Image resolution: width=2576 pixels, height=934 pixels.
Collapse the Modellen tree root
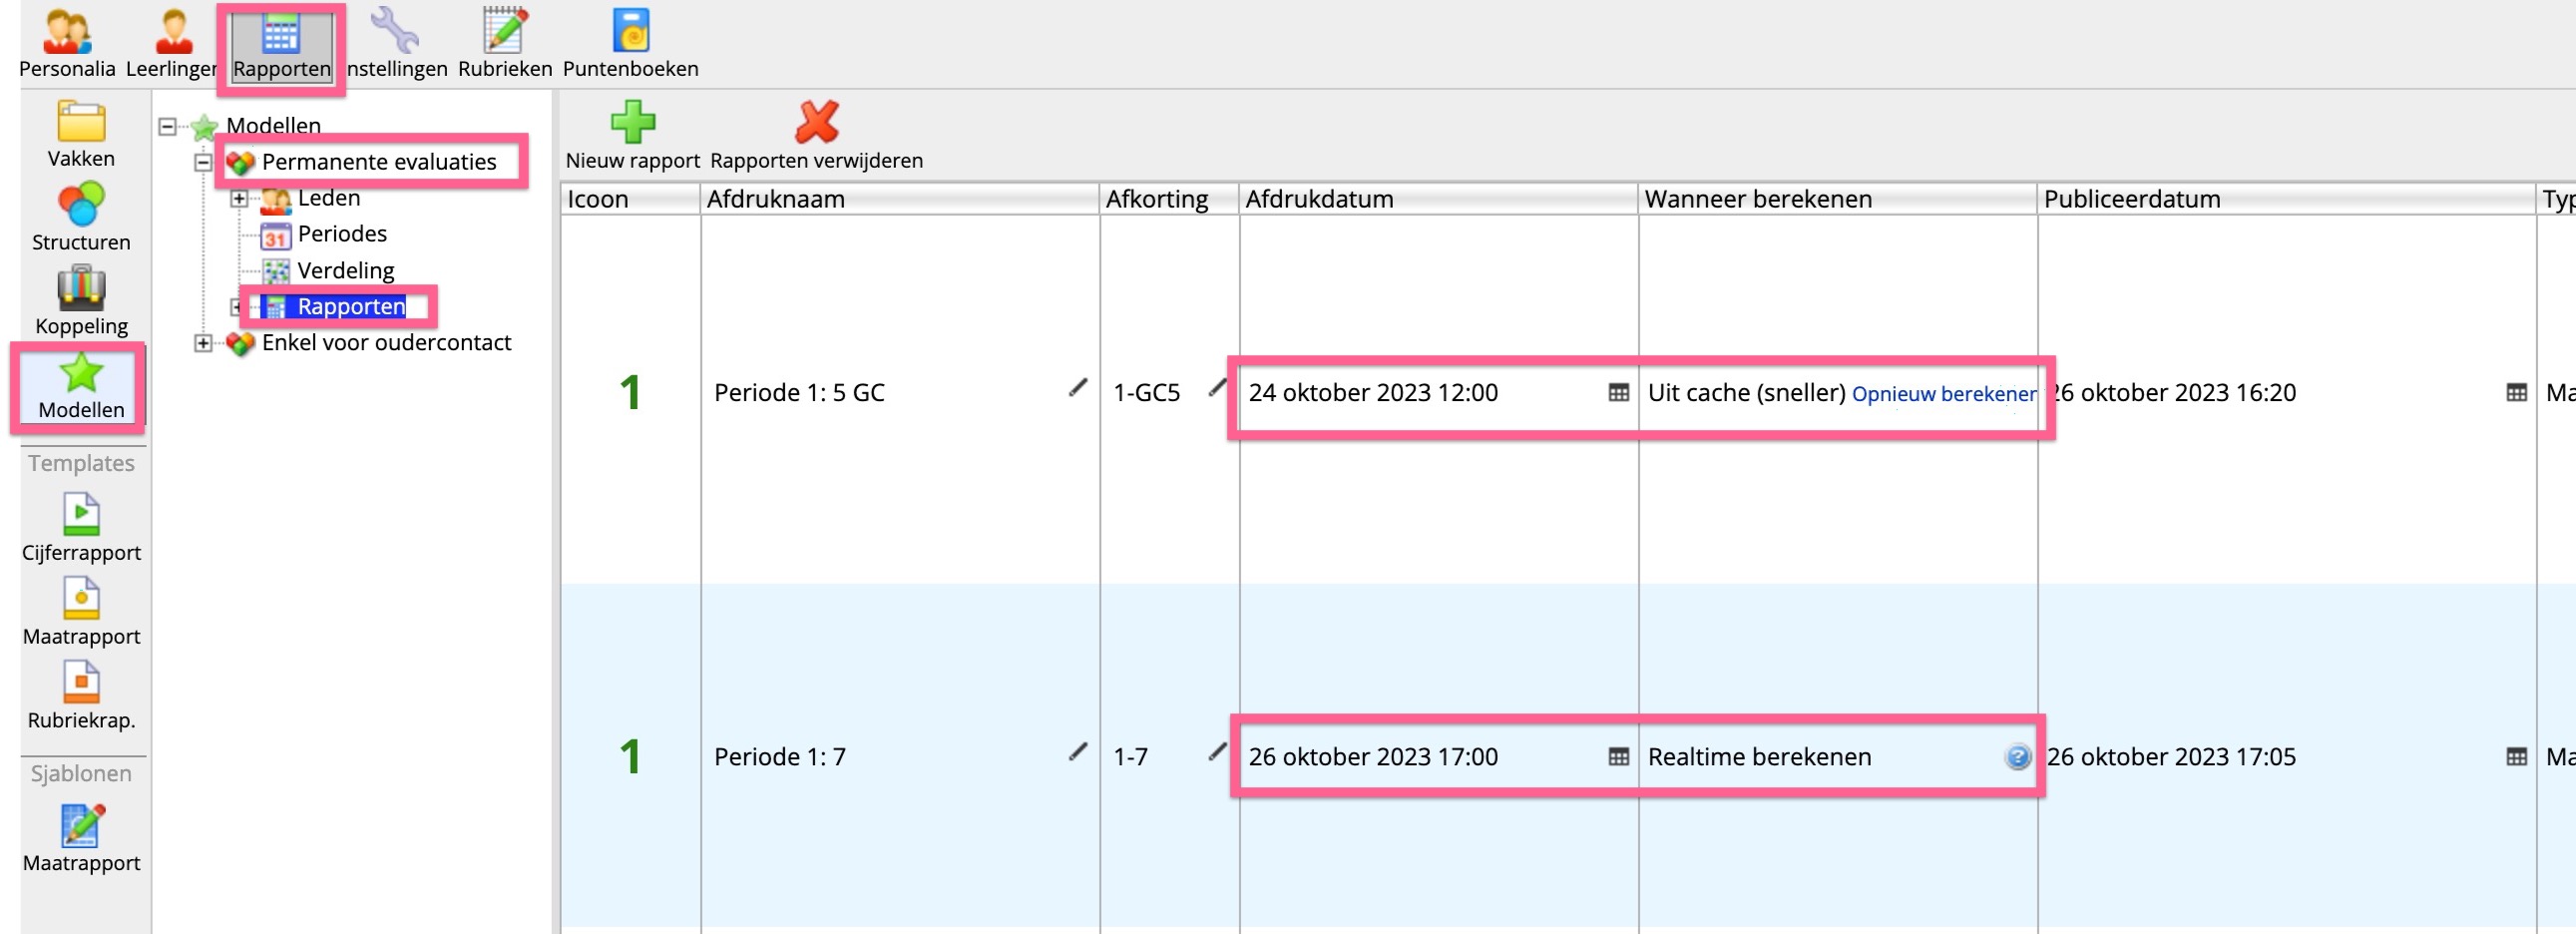click(x=168, y=126)
